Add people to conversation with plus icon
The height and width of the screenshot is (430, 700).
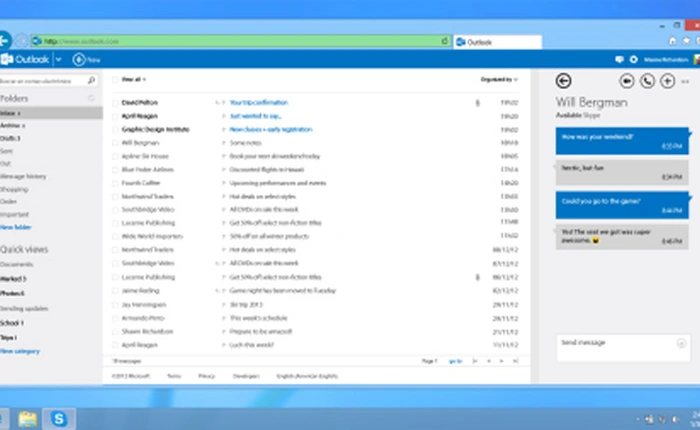coord(667,81)
